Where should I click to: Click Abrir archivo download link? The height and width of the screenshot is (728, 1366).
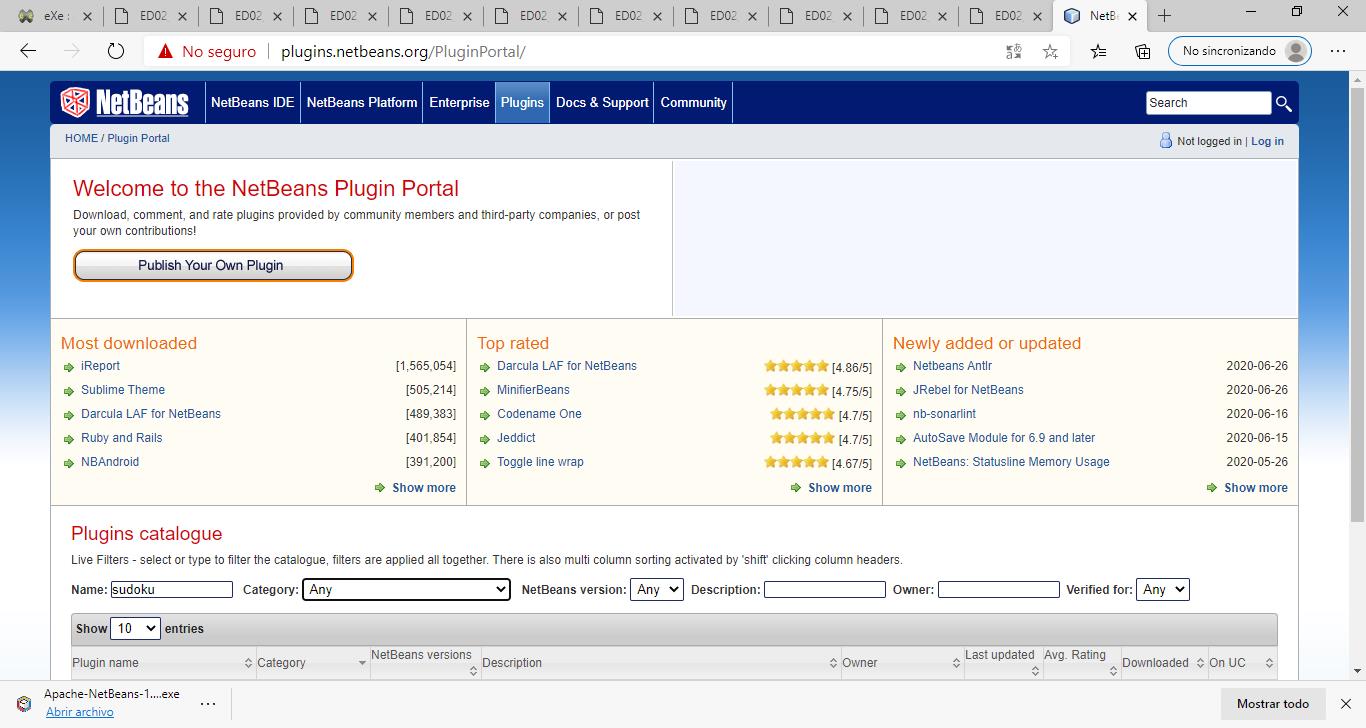click(80, 712)
